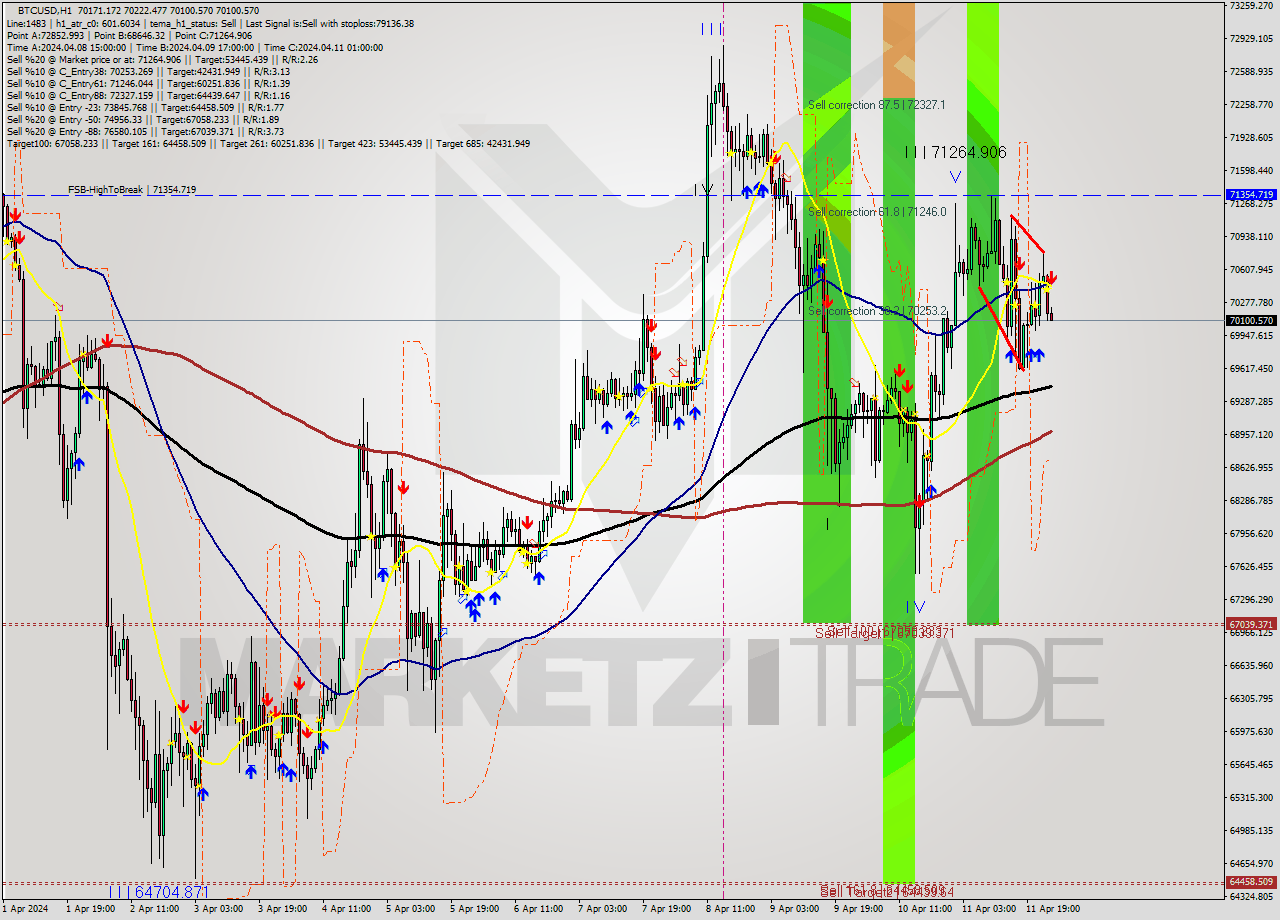Click price axis value 65315.300
The width and height of the screenshot is (1280, 920).
[x=1251, y=798]
